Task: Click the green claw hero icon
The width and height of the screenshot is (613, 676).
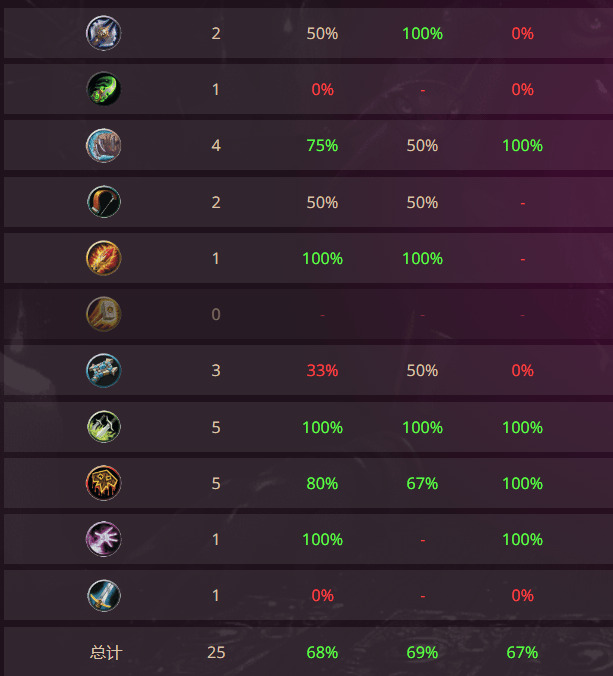Action: pos(103,89)
